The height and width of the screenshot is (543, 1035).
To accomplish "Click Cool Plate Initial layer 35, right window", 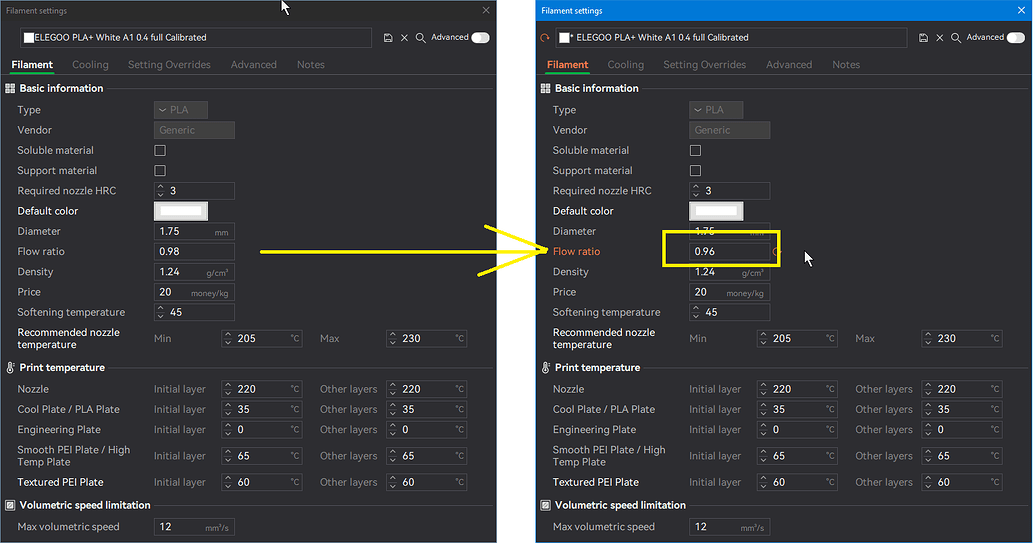I will click(x=797, y=410).
